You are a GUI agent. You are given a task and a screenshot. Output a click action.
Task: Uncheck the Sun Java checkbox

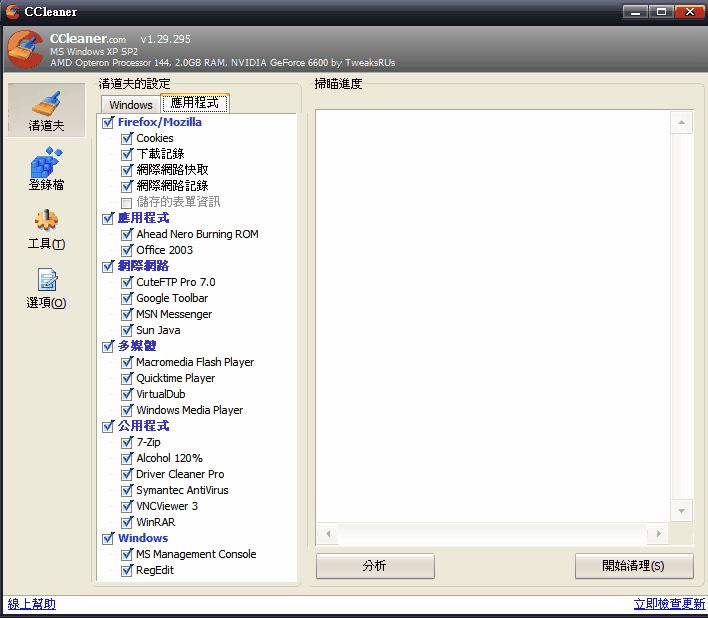[127, 330]
